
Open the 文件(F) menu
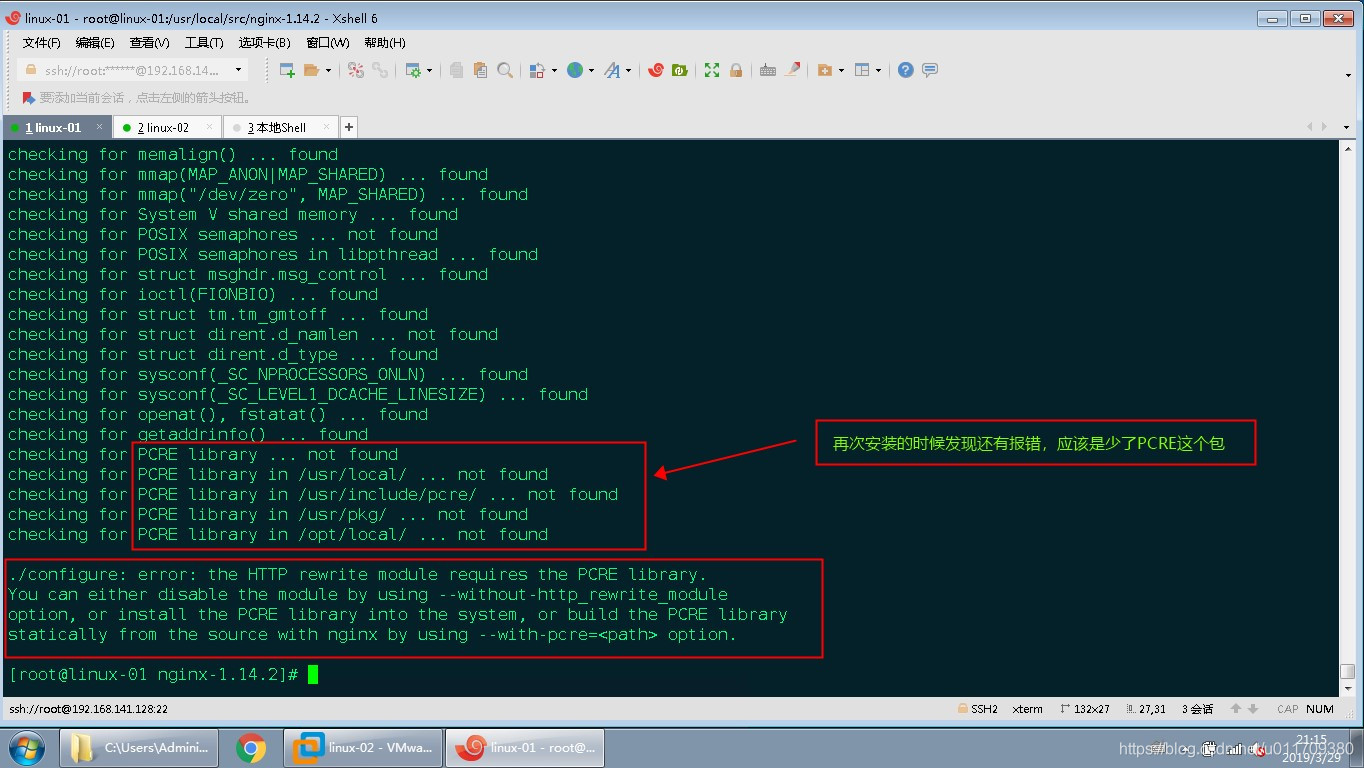click(x=41, y=43)
